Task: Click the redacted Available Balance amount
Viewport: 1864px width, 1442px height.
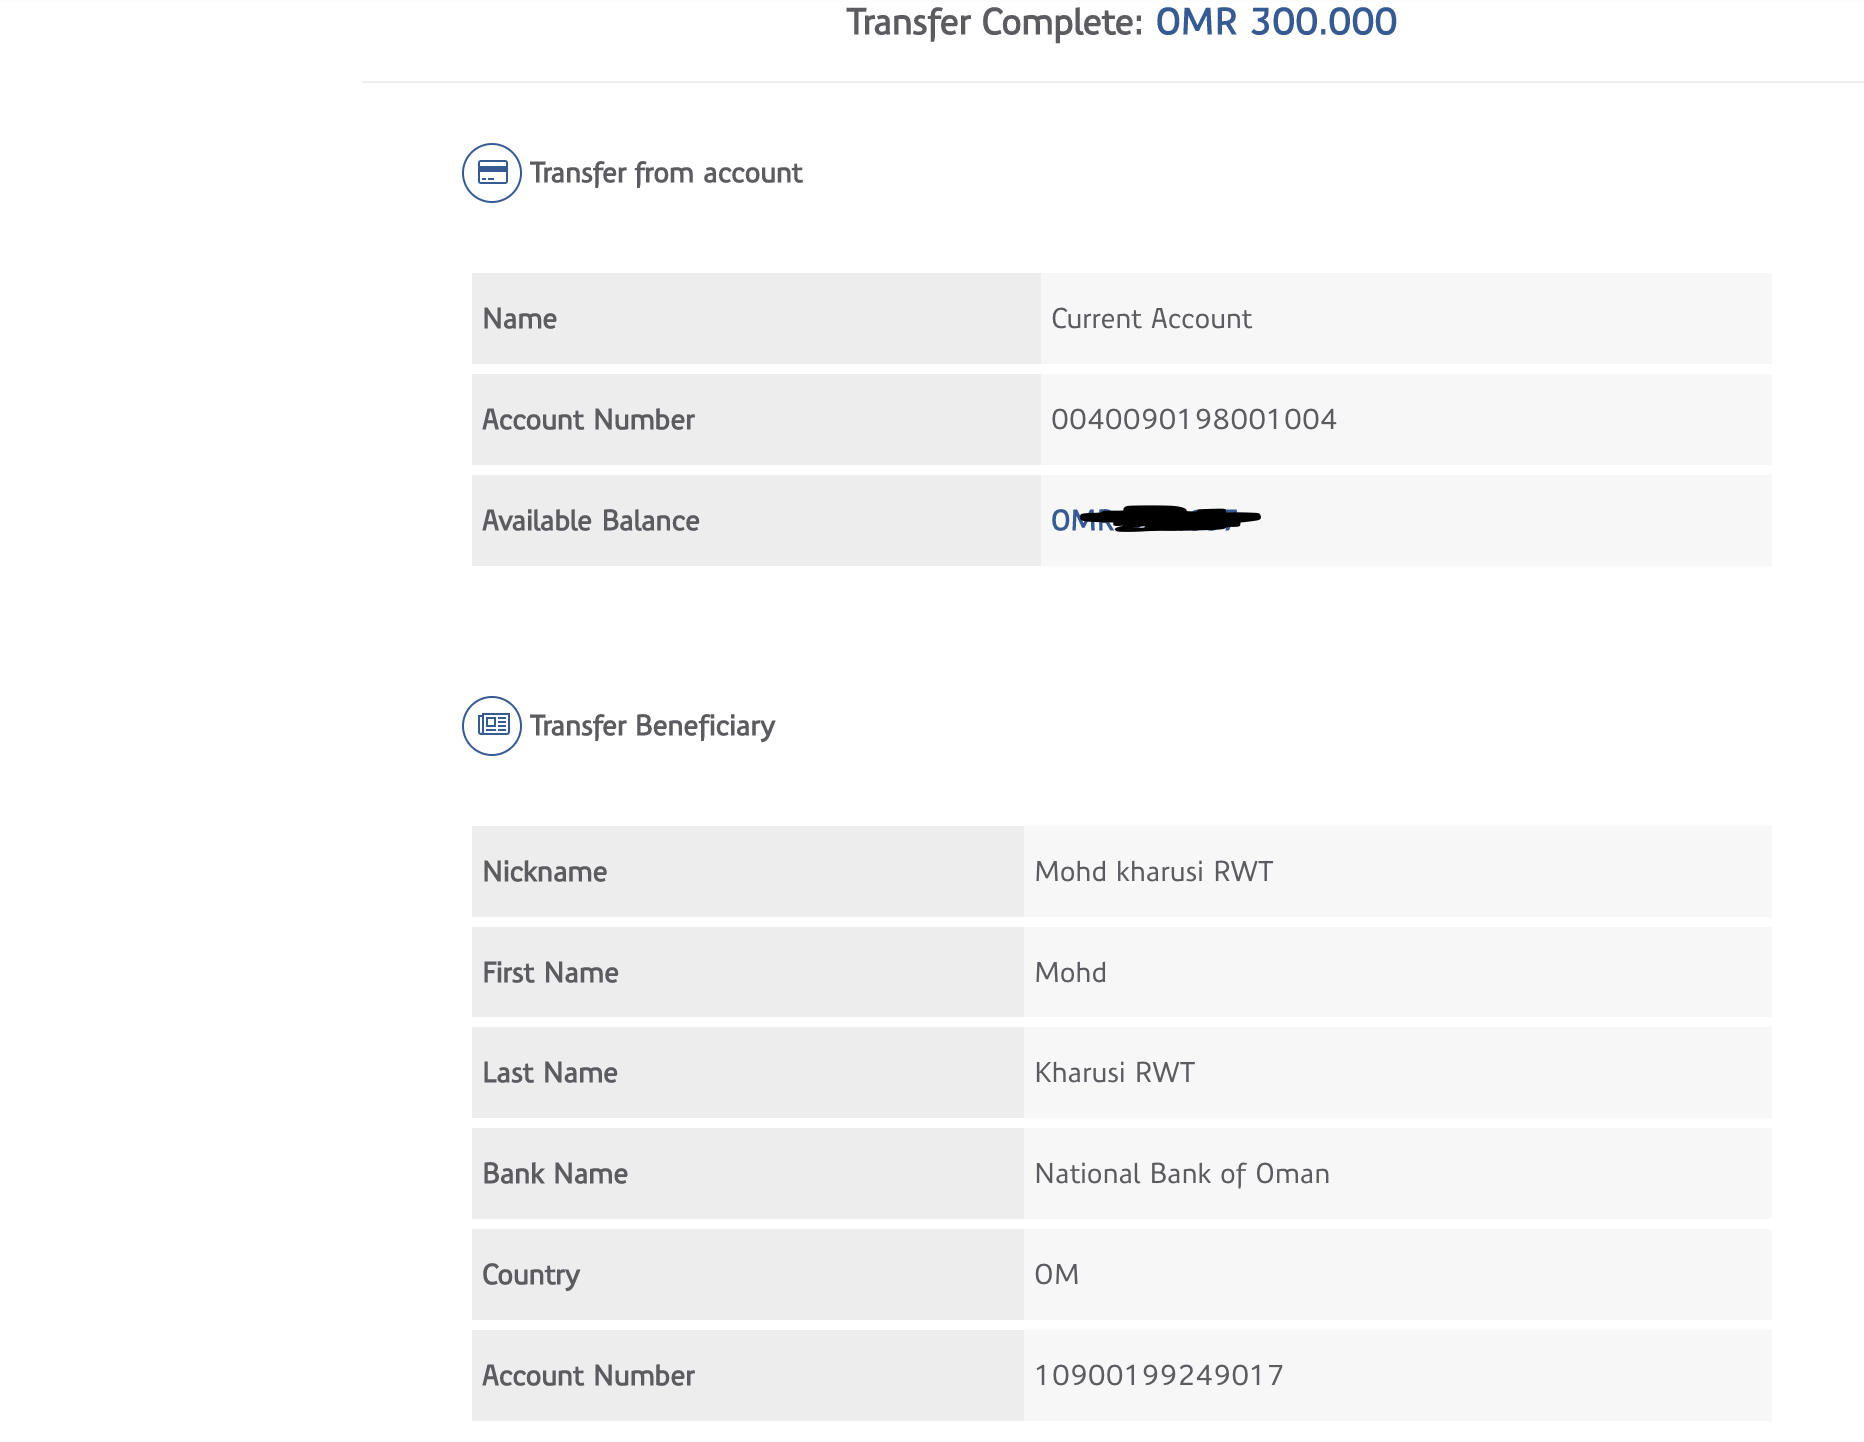Action: 1154,520
